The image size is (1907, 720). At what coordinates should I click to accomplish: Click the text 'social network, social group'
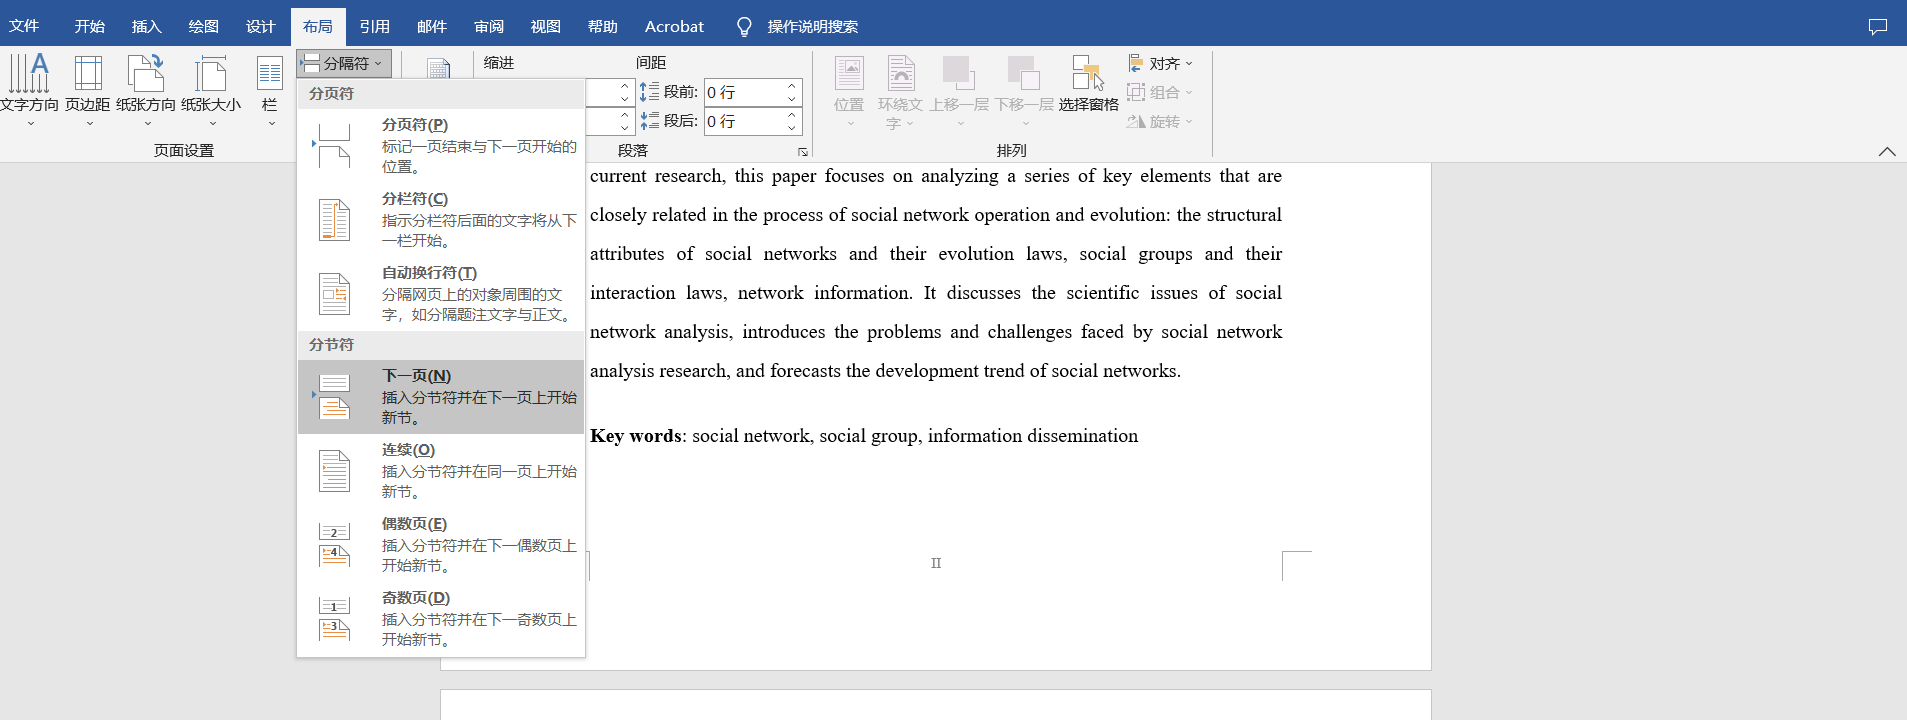click(x=804, y=436)
